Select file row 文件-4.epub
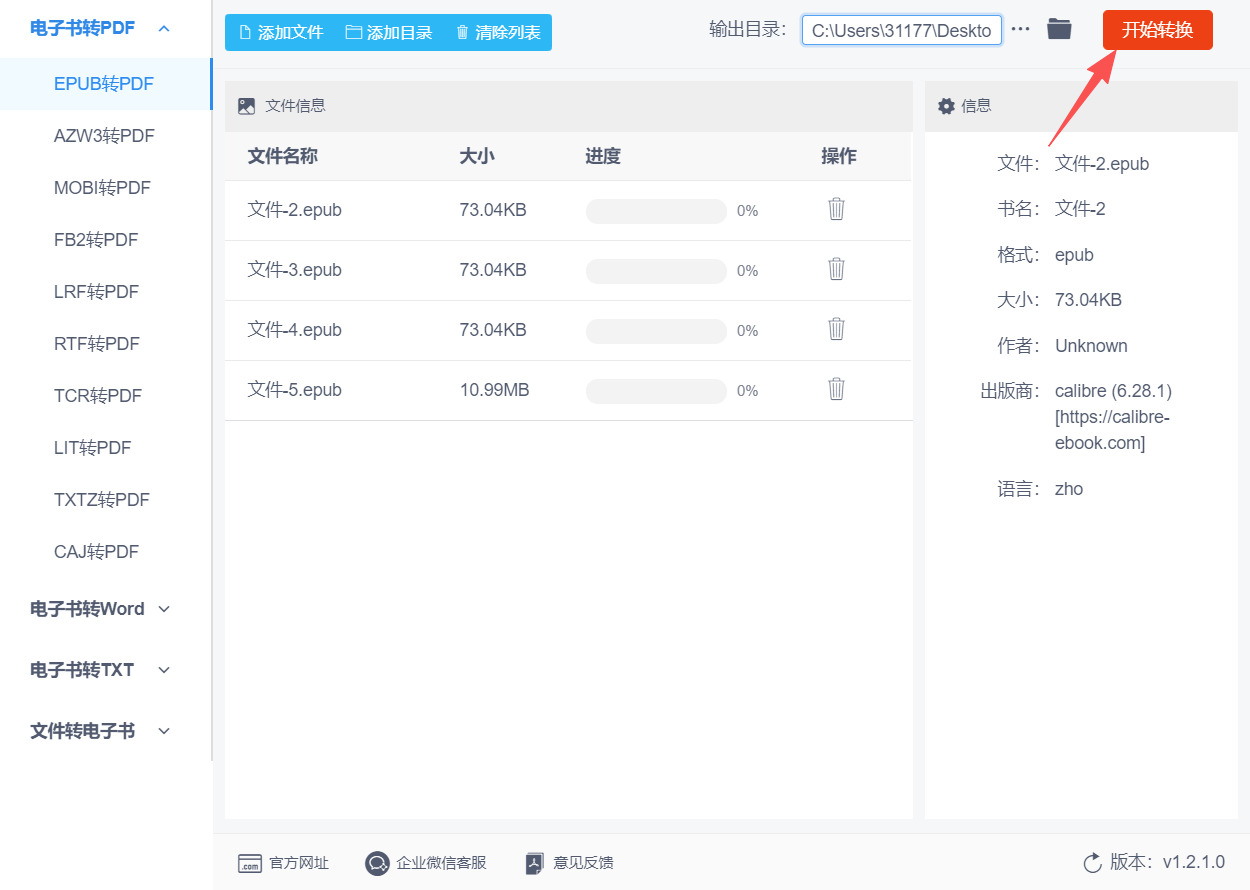 (x=568, y=331)
